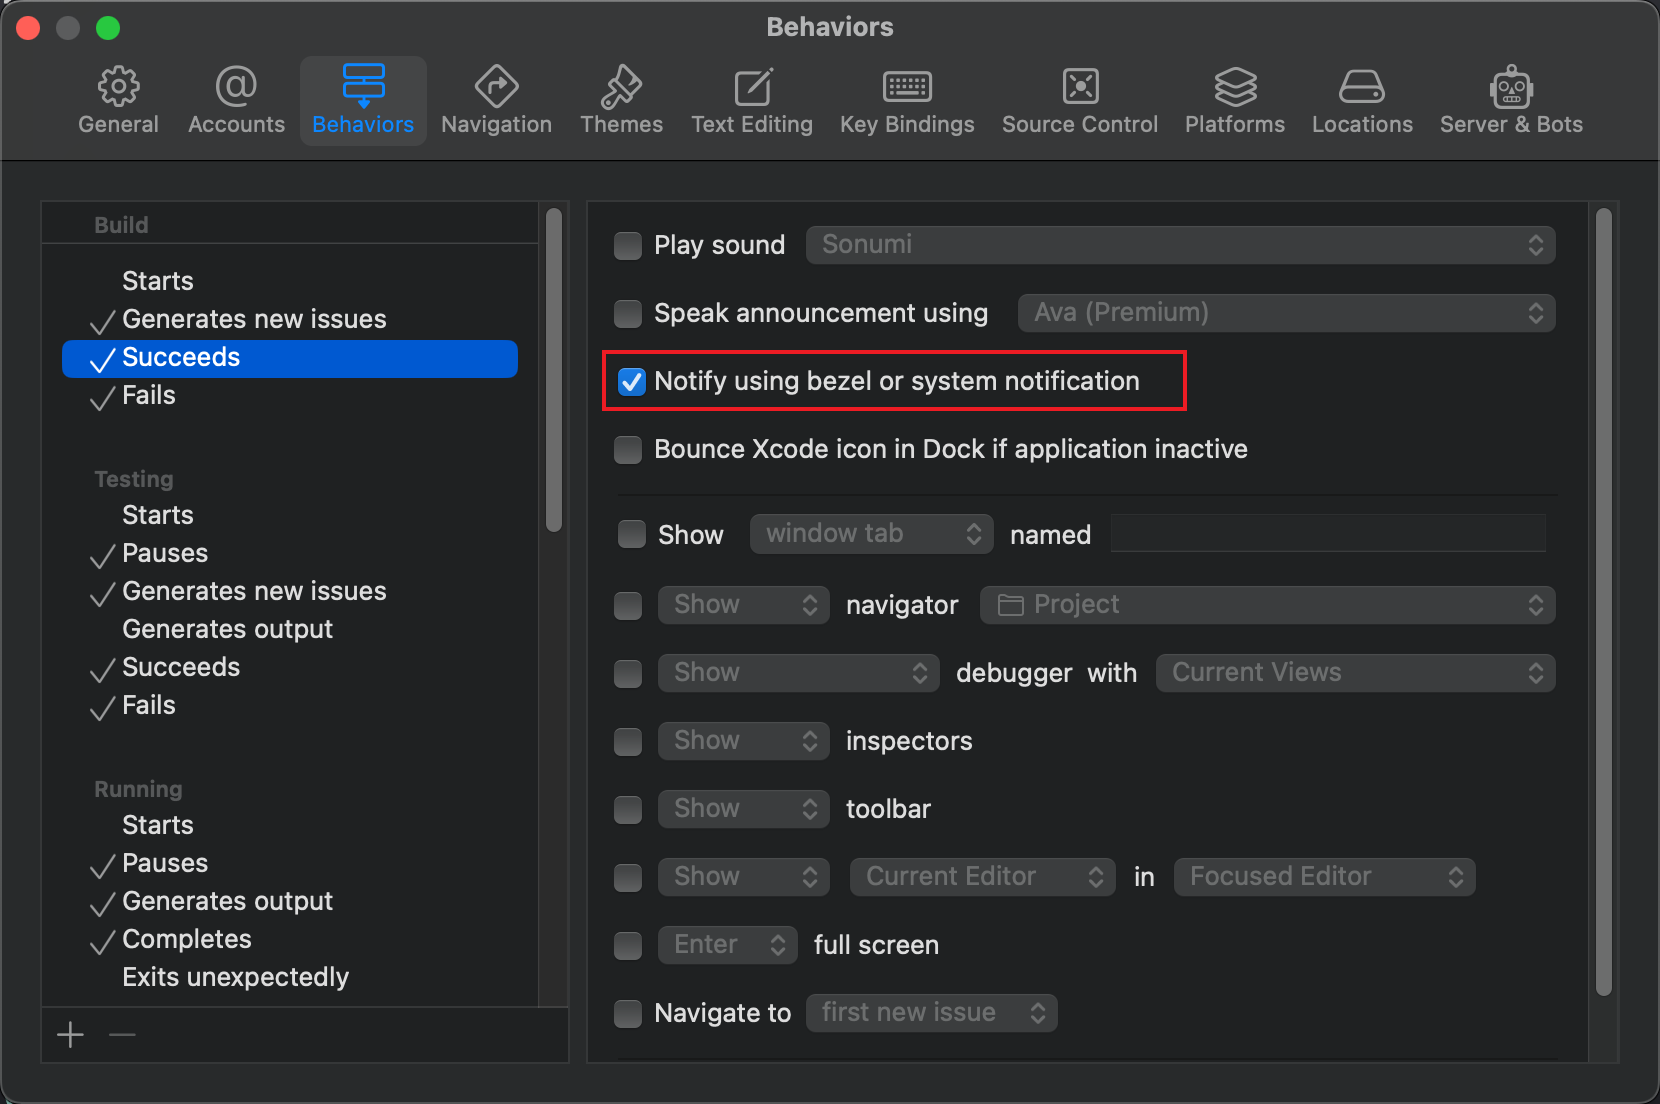This screenshot has height=1104, width=1660.
Task: Open the Accounts preferences pane
Action: tap(236, 100)
